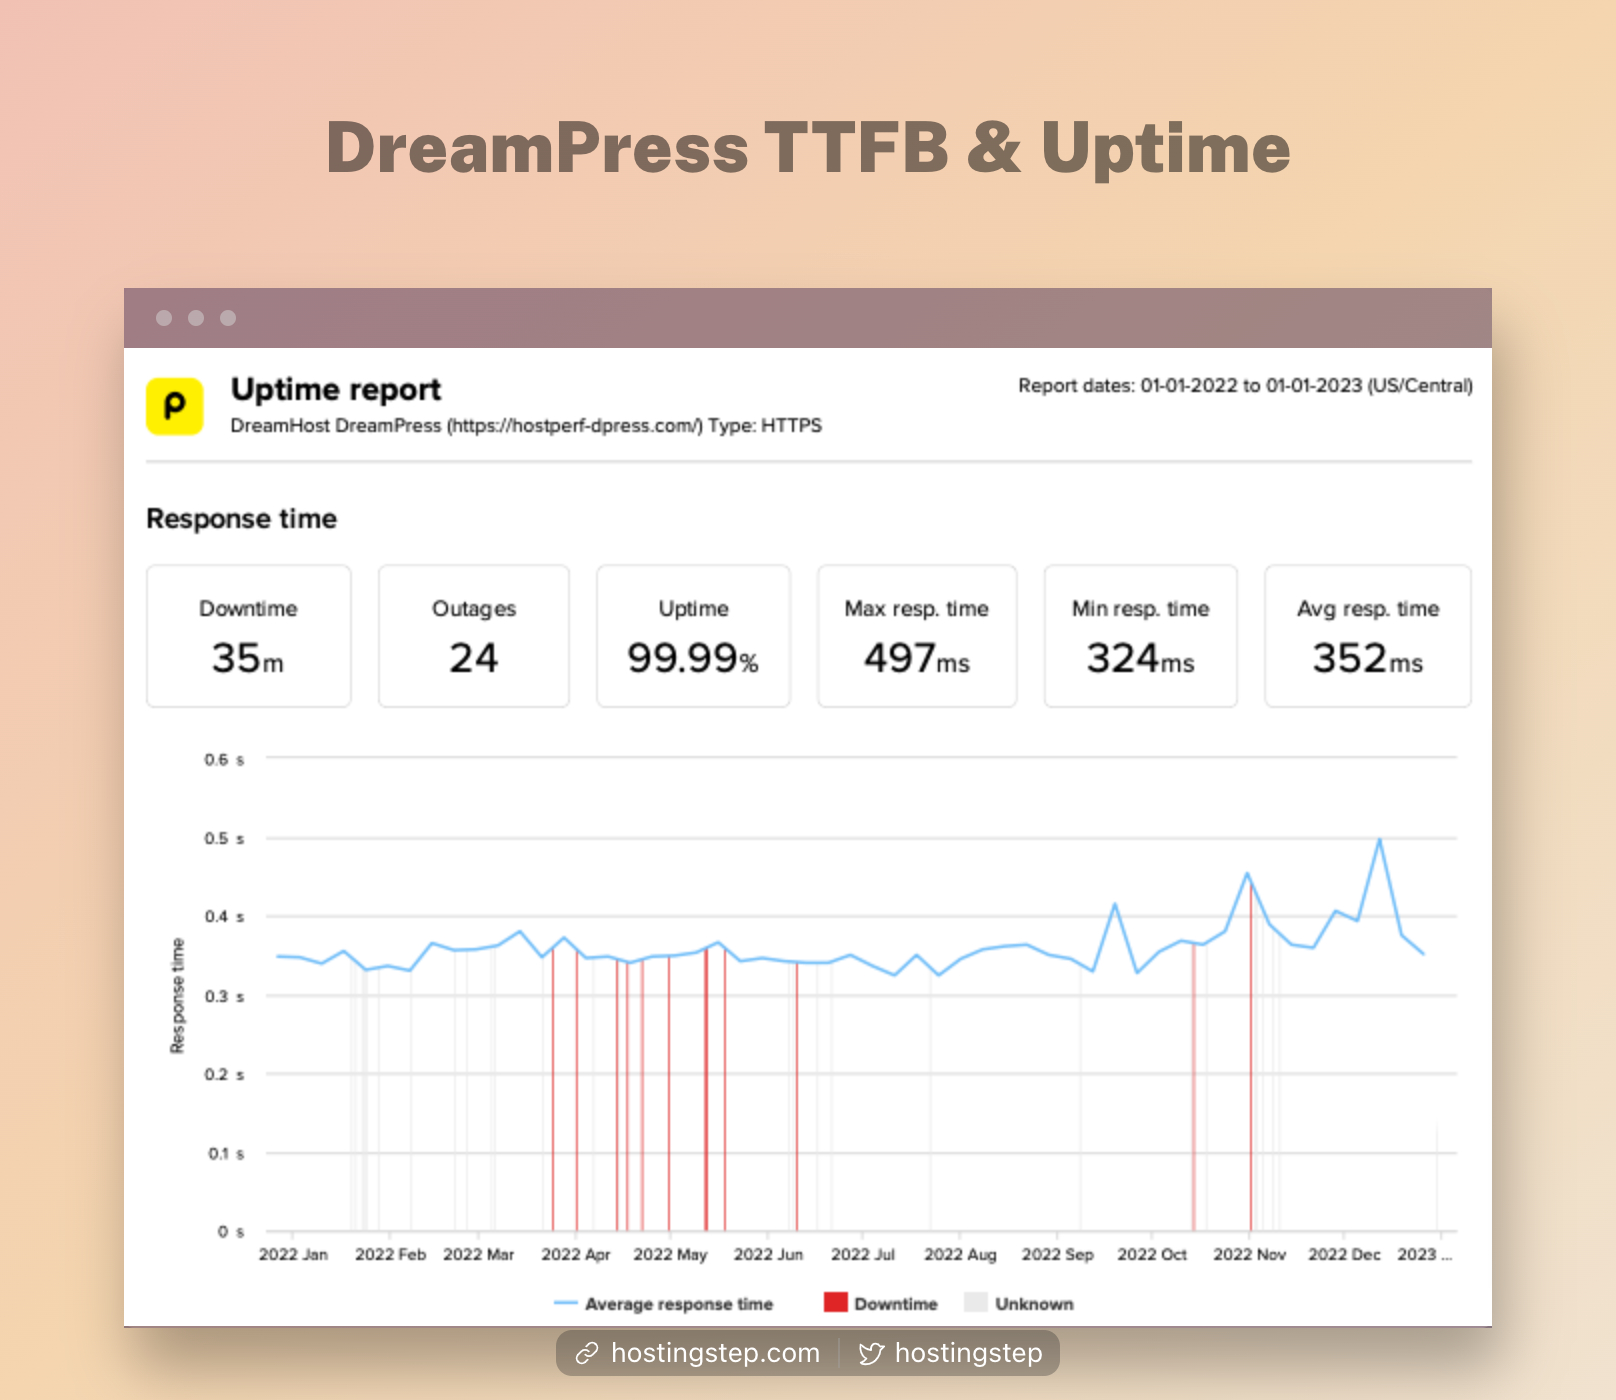Select the Uptime 99.99% card

(693, 636)
